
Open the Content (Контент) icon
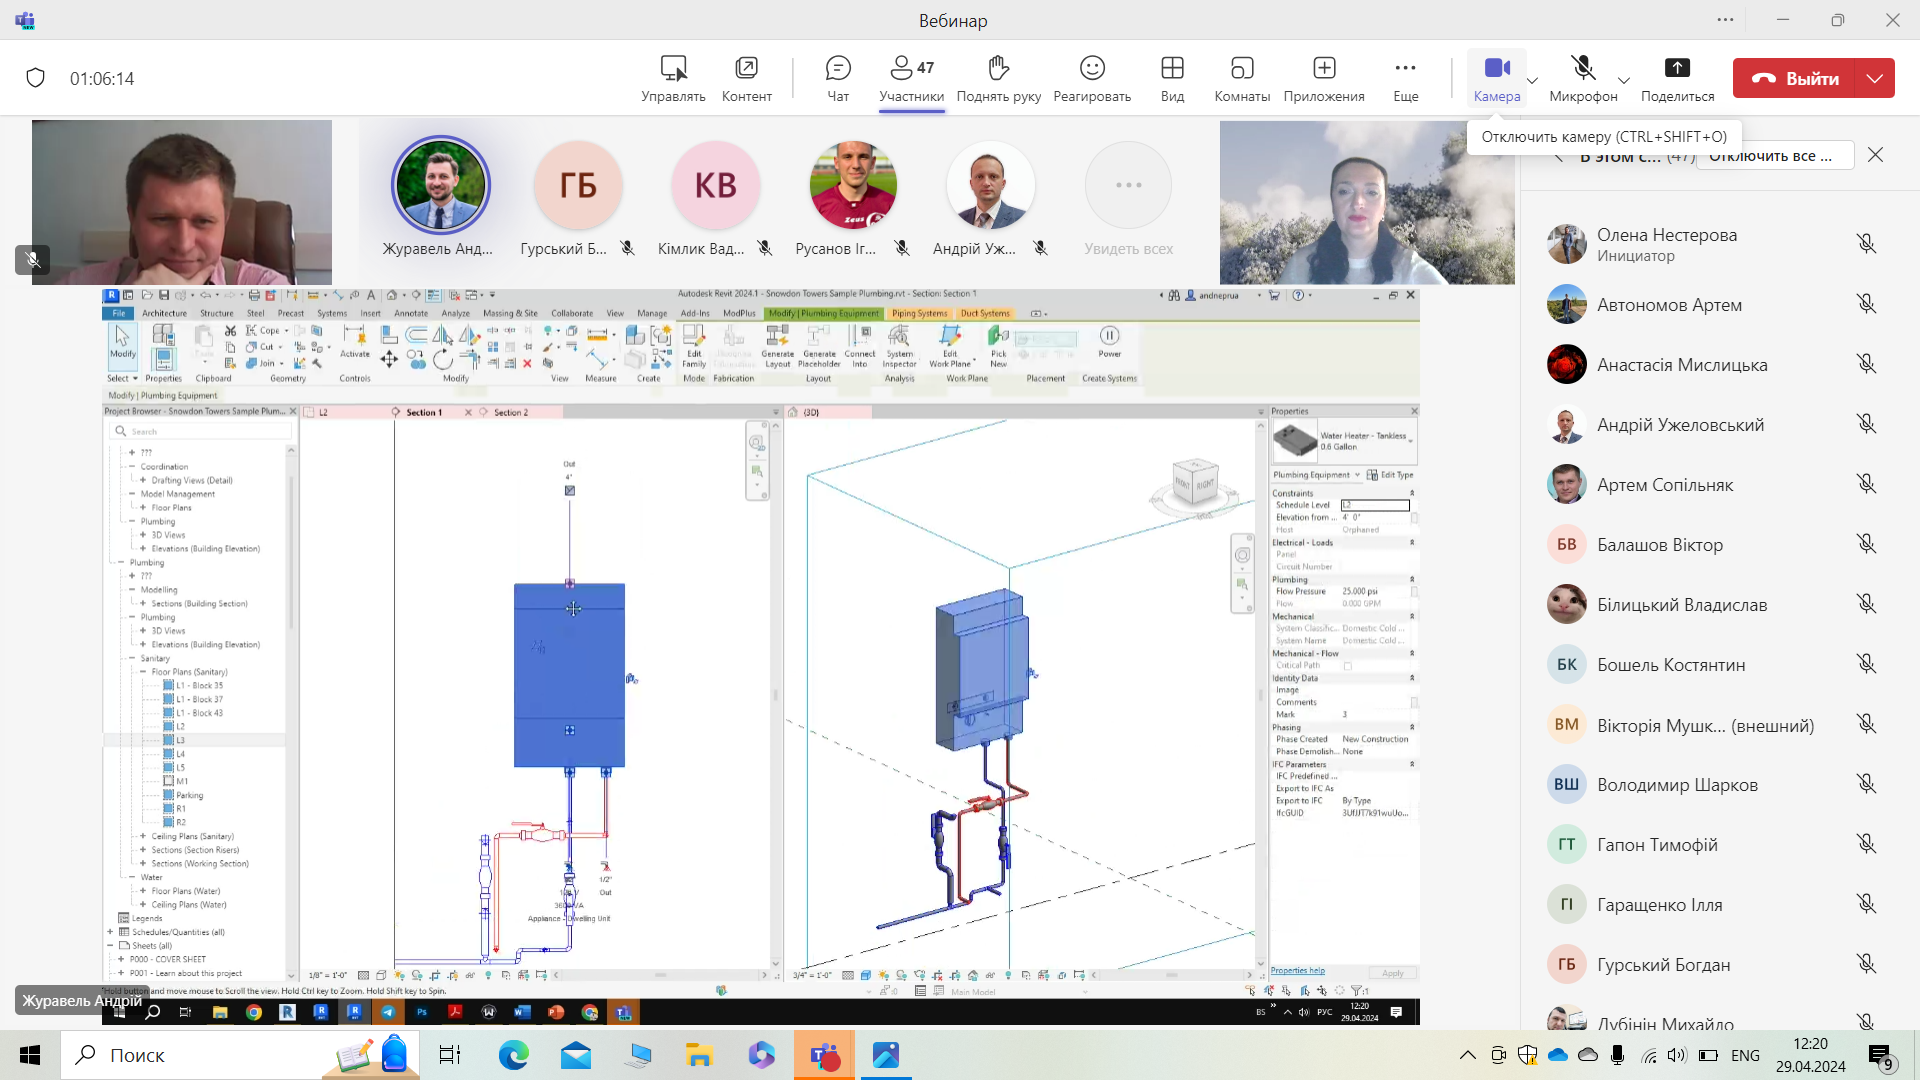(x=746, y=78)
